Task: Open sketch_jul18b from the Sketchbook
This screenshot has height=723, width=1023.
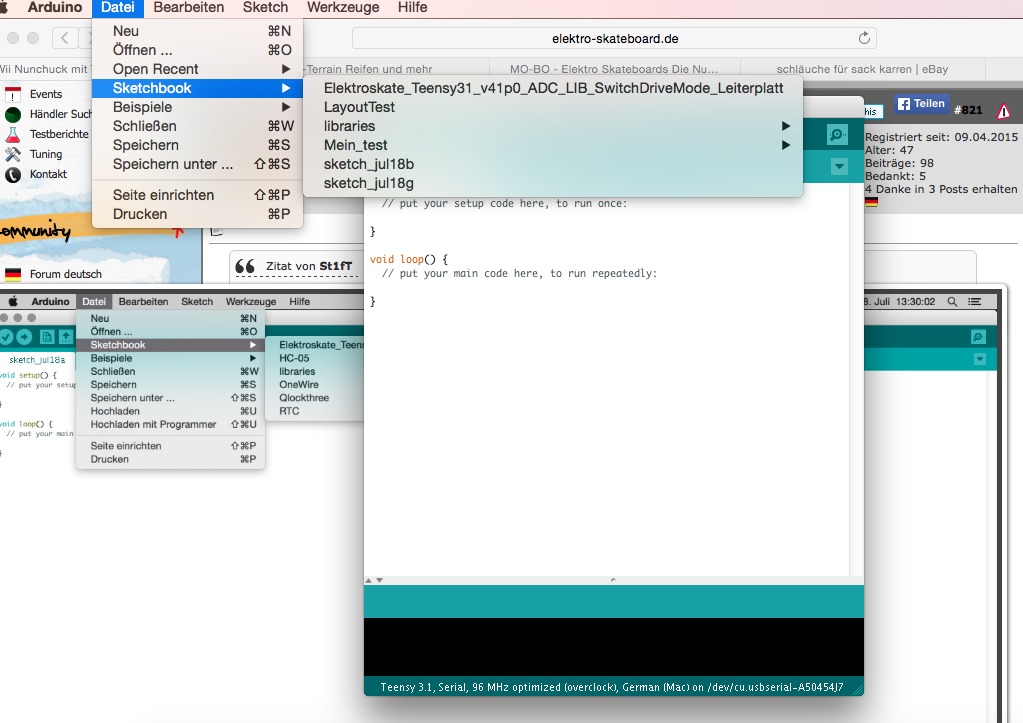Action: 553,164
